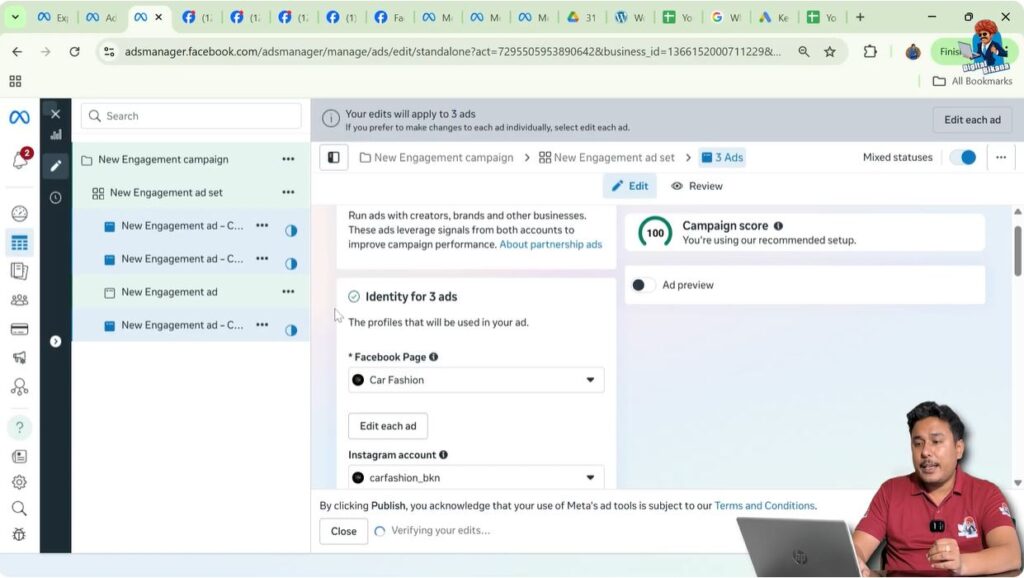Toggle the side panel layout icon

click(334, 157)
